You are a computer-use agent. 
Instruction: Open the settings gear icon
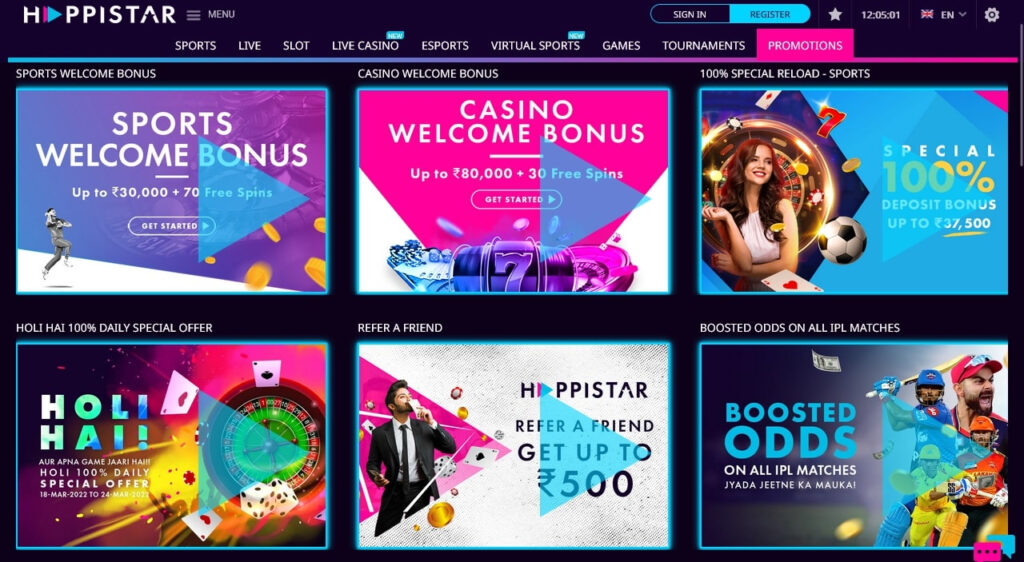(x=991, y=14)
